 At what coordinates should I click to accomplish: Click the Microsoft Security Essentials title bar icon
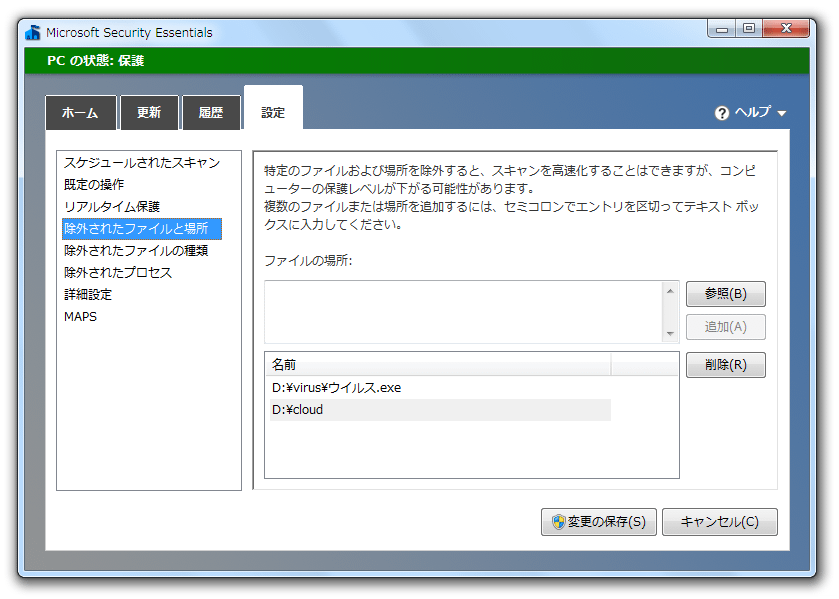coord(33,33)
